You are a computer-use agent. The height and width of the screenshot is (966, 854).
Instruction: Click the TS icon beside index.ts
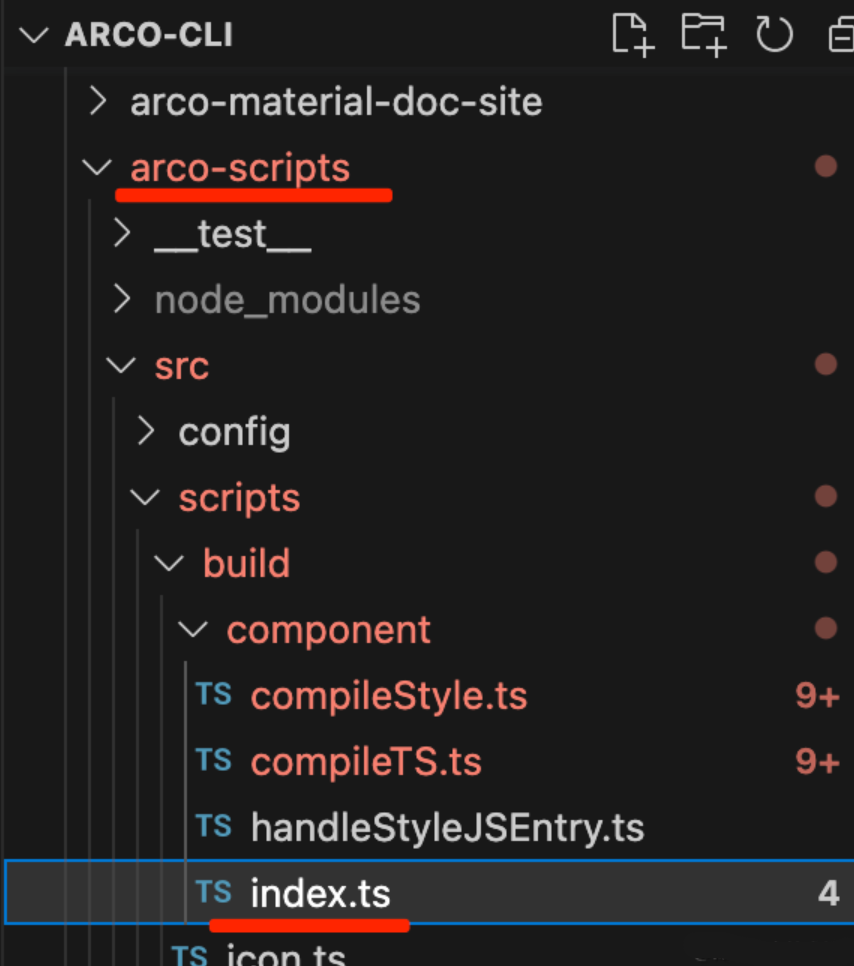tap(214, 892)
